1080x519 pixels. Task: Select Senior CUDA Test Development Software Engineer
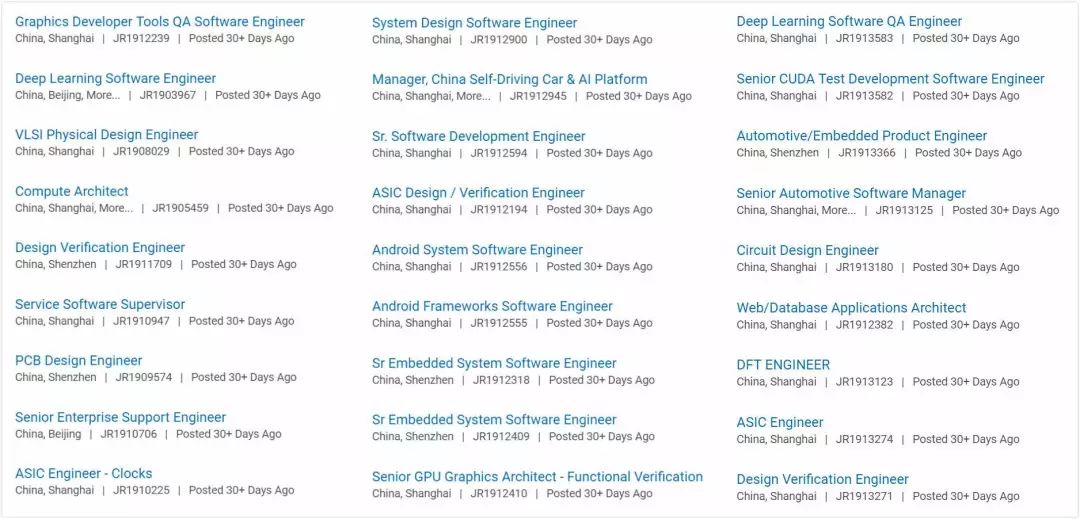point(890,78)
